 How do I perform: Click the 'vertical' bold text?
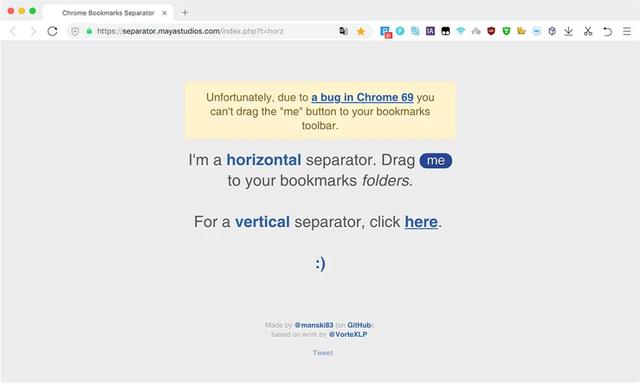262,222
